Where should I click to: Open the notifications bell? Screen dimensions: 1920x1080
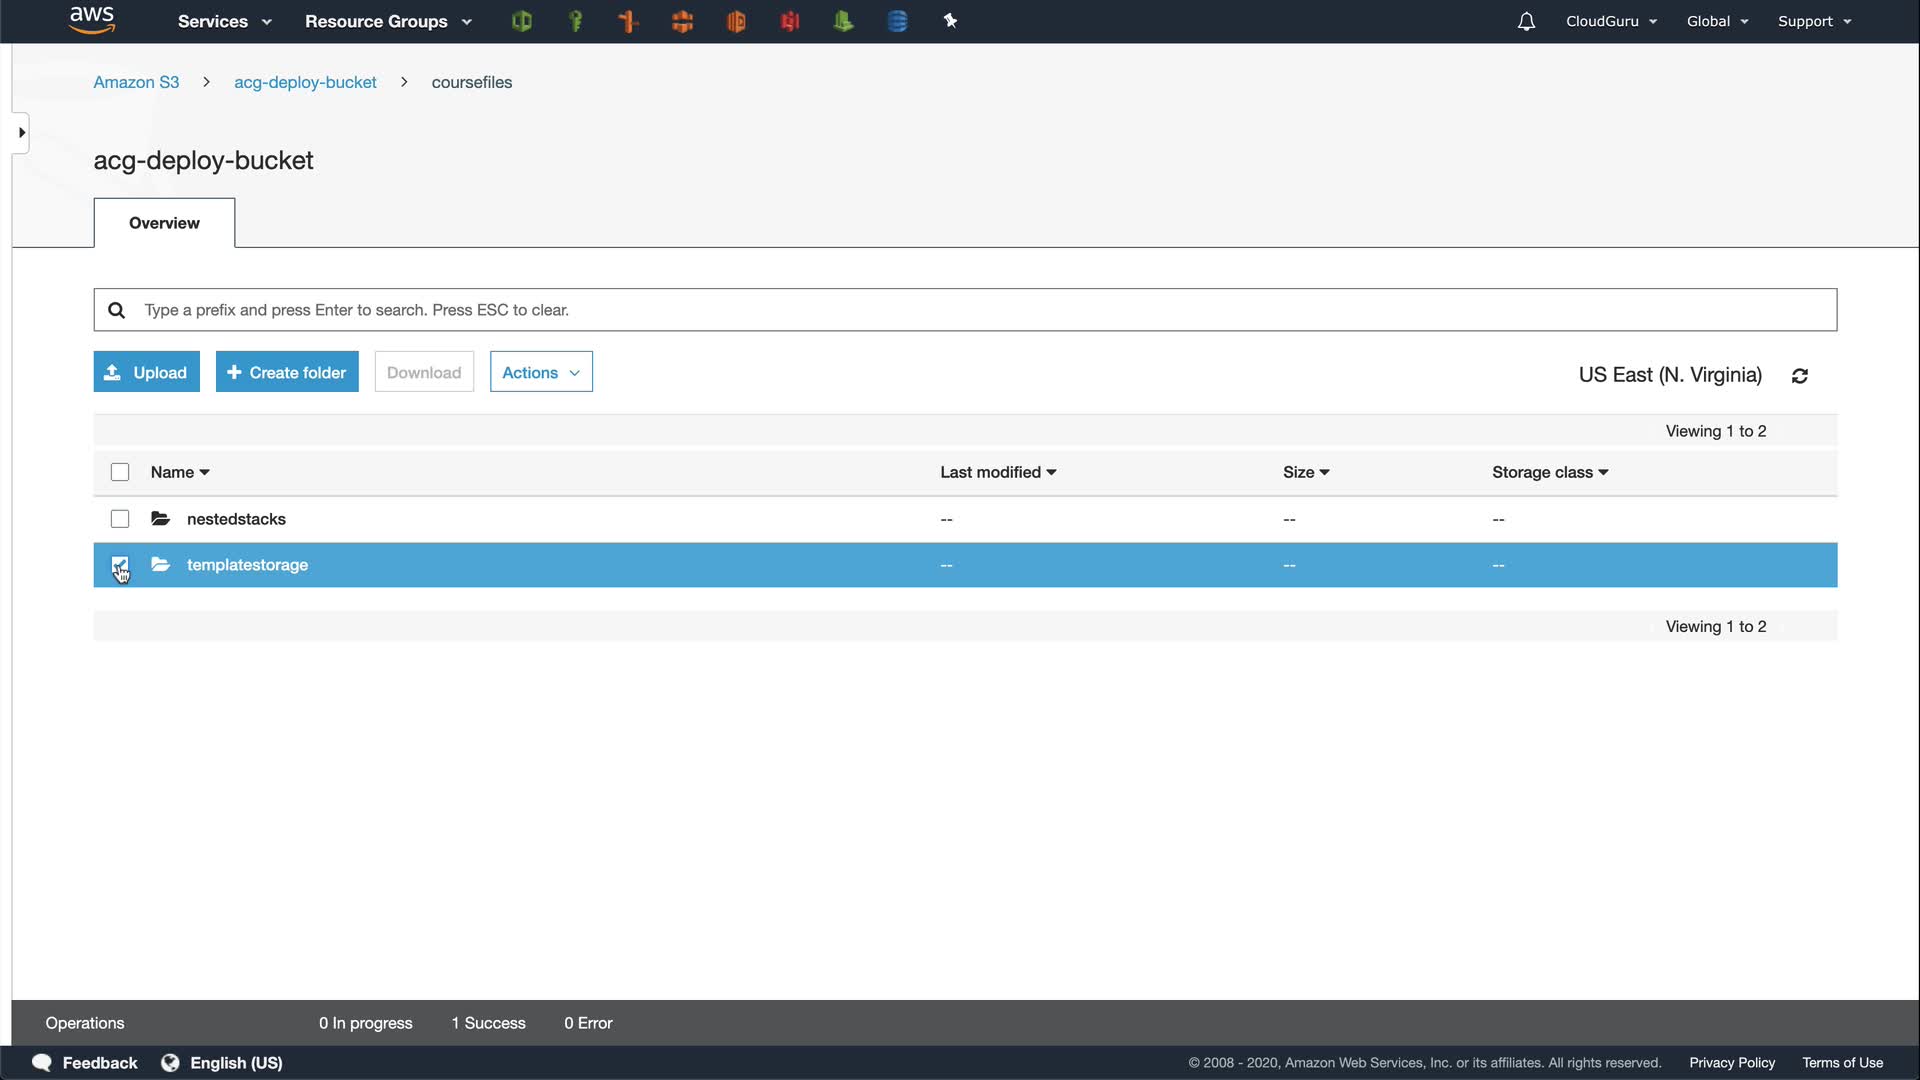[x=1526, y=21]
